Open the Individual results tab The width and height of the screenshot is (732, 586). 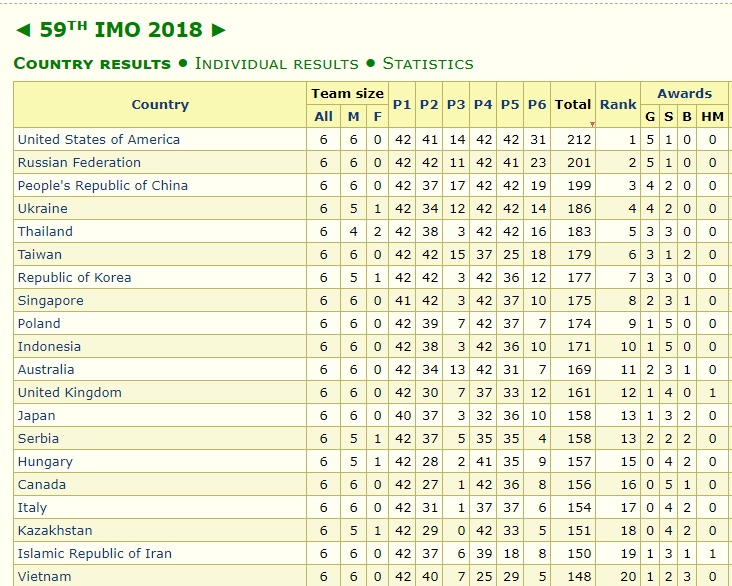click(x=277, y=64)
